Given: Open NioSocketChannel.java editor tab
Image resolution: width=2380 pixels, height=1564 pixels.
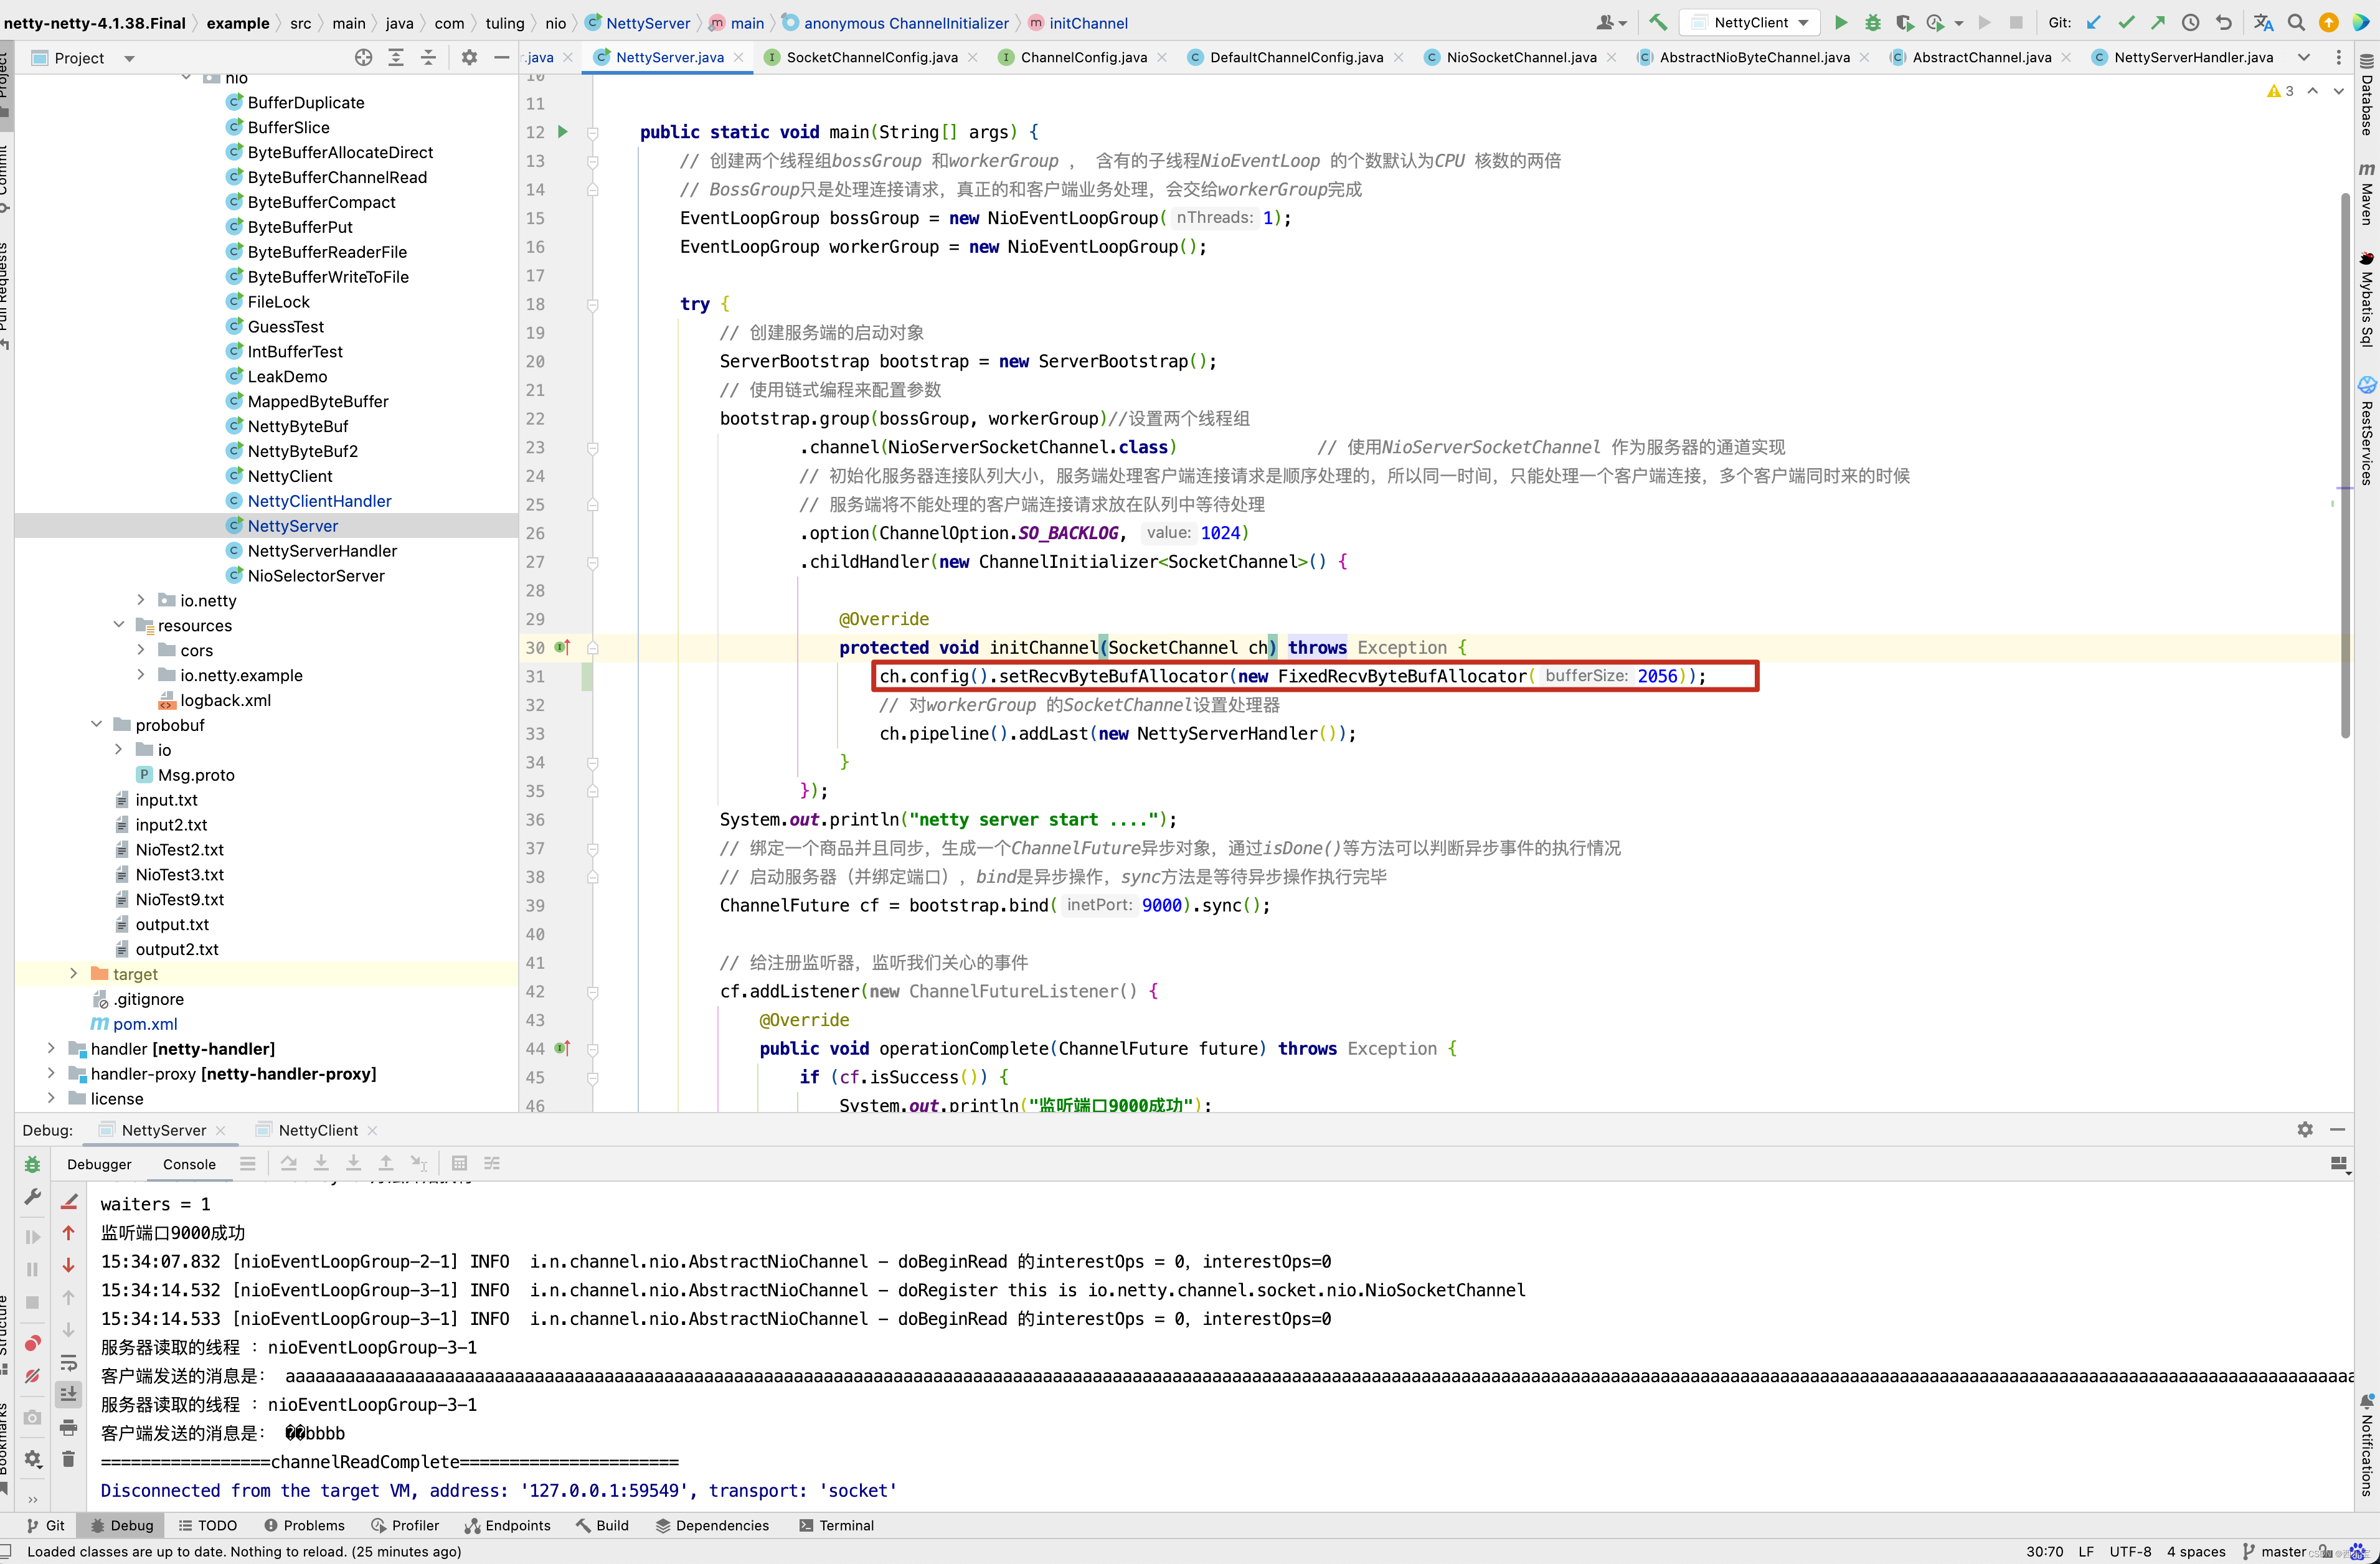Looking at the screenshot, I should click(1521, 57).
